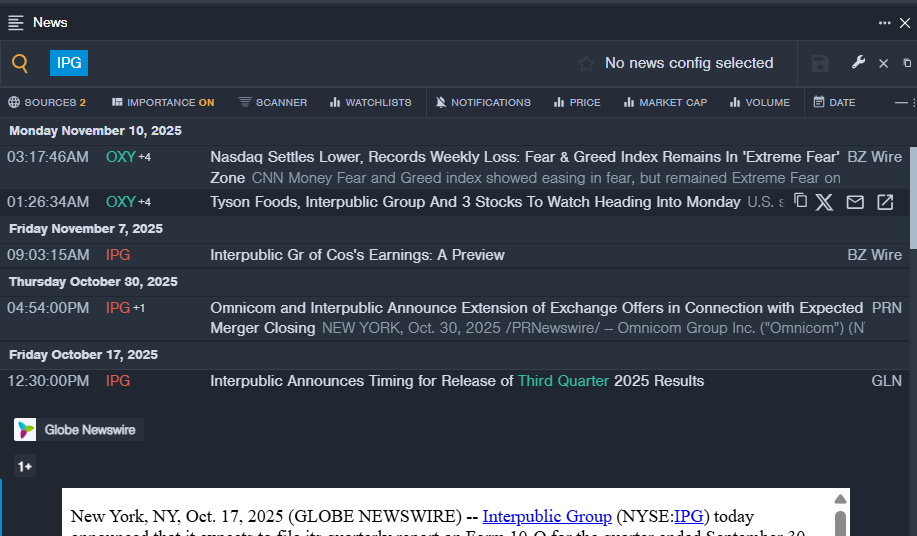The width and height of the screenshot is (917, 536).
Task: Open Tyson Foods story in new window
Action: click(x=885, y=202)
